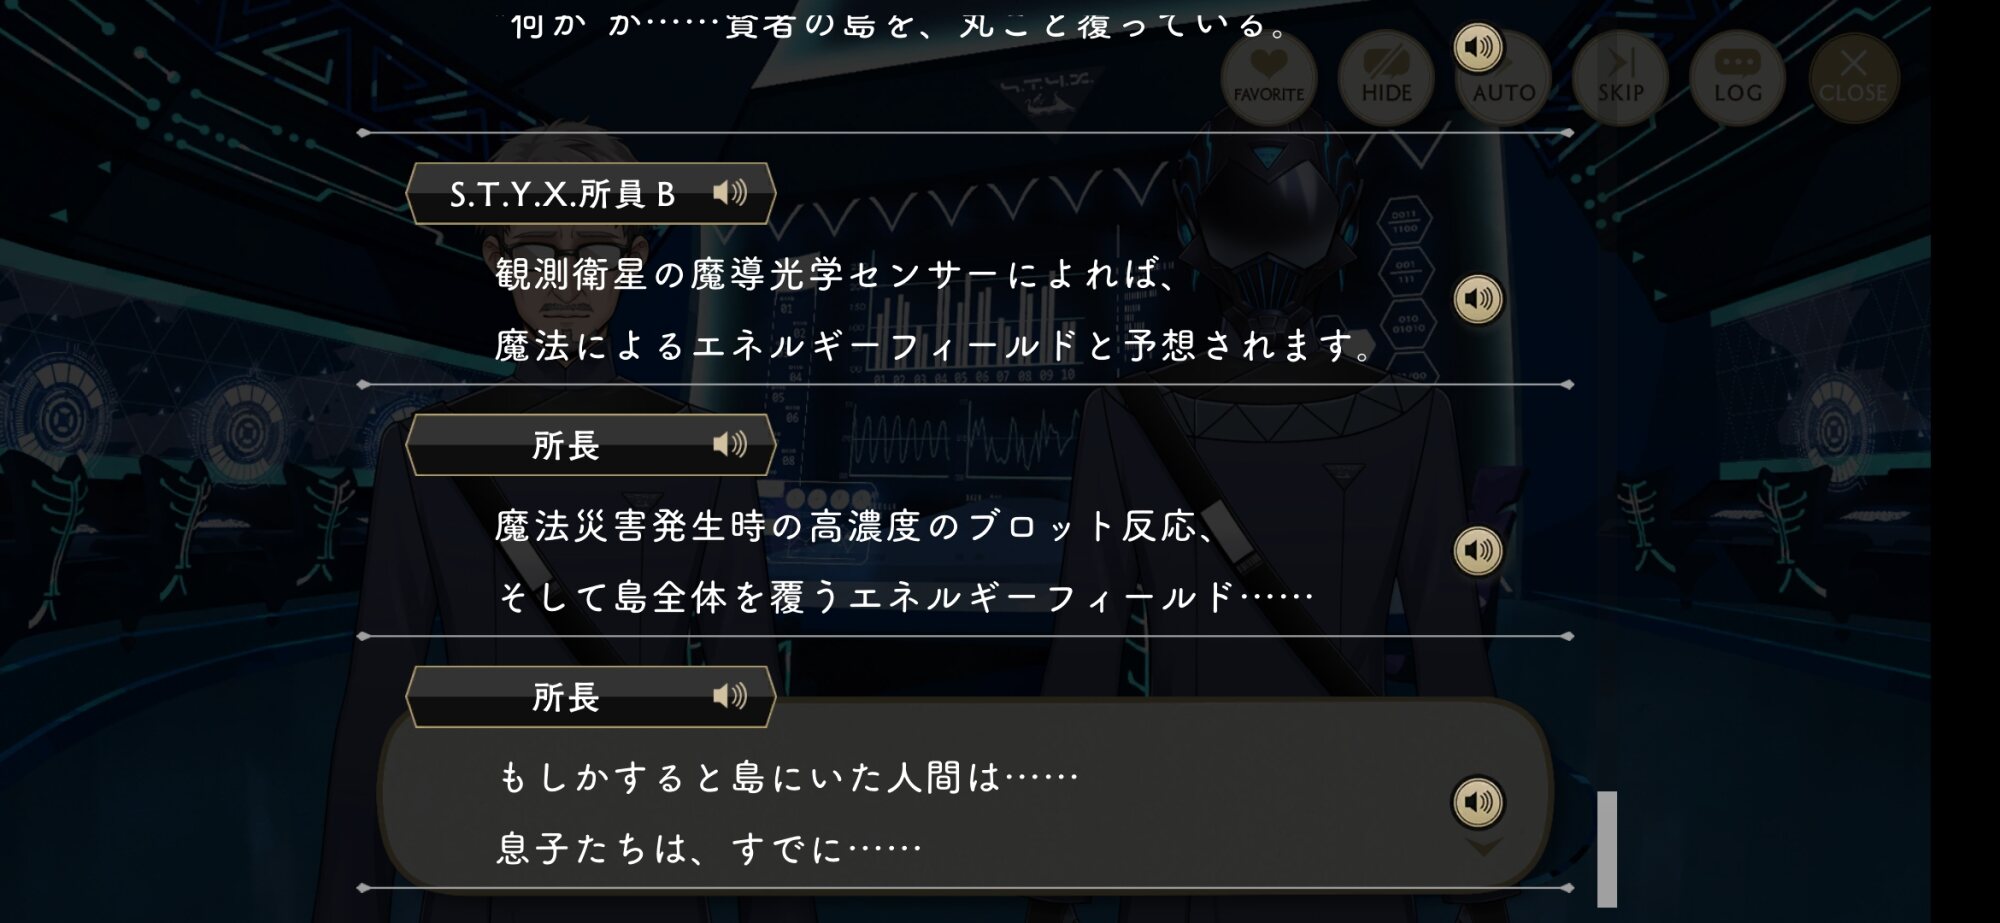
Task: Replay audio for 観測衛星の魔導光学センサー line
Action: pos(1478,299)
